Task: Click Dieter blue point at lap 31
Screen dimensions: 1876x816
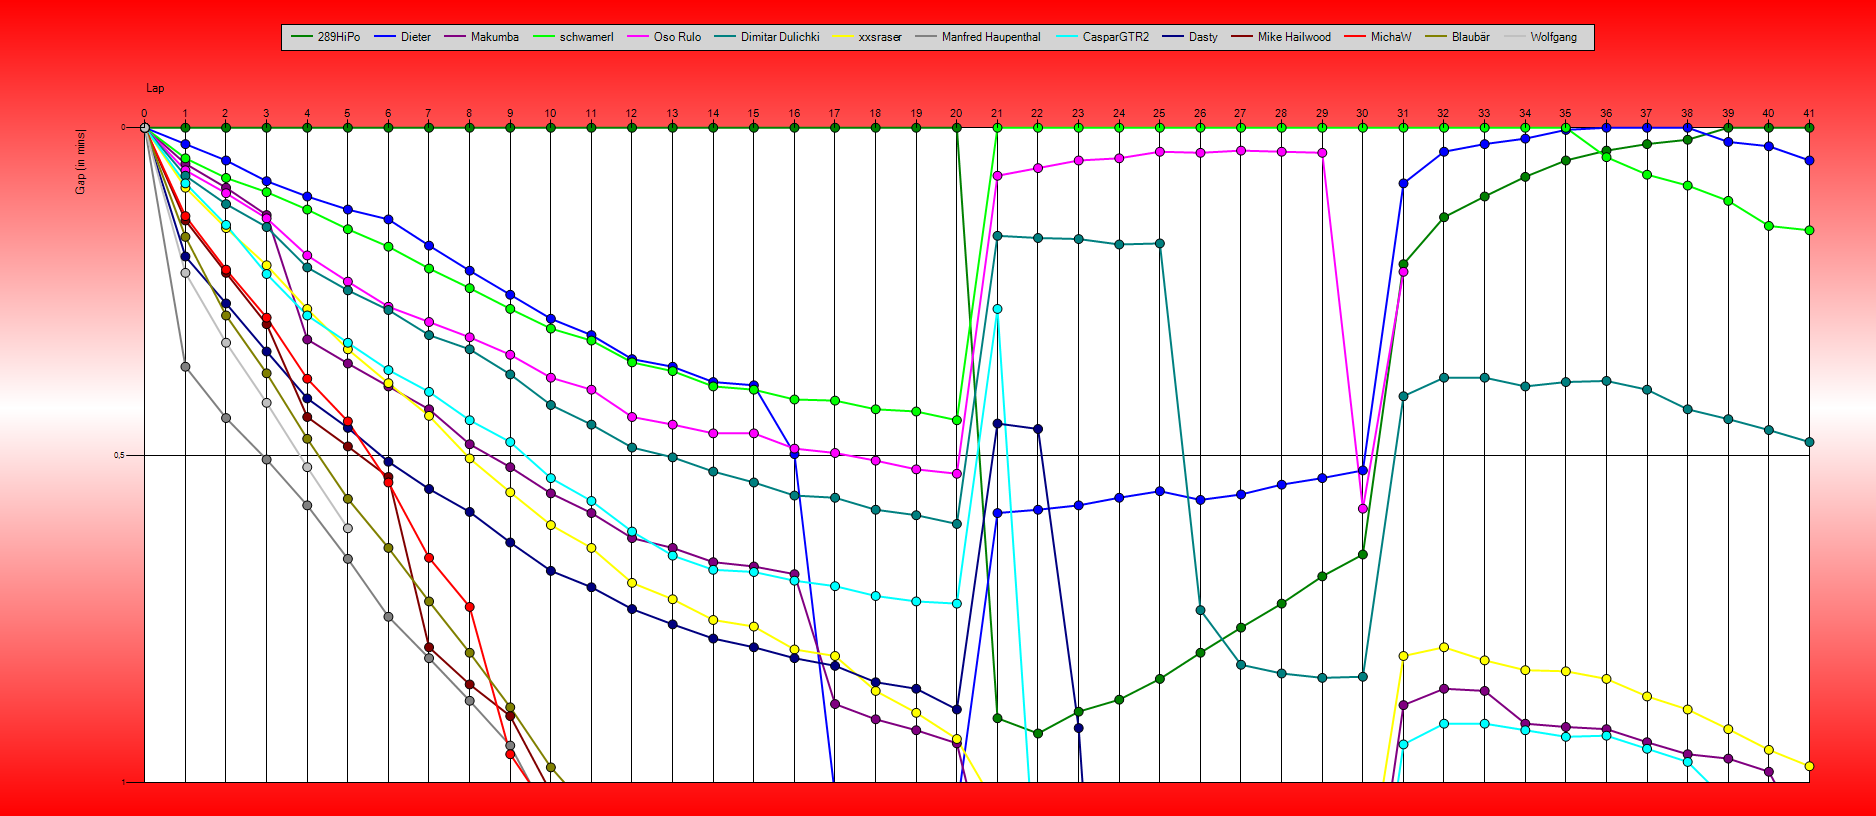Action: click(x=1403, y=184)
